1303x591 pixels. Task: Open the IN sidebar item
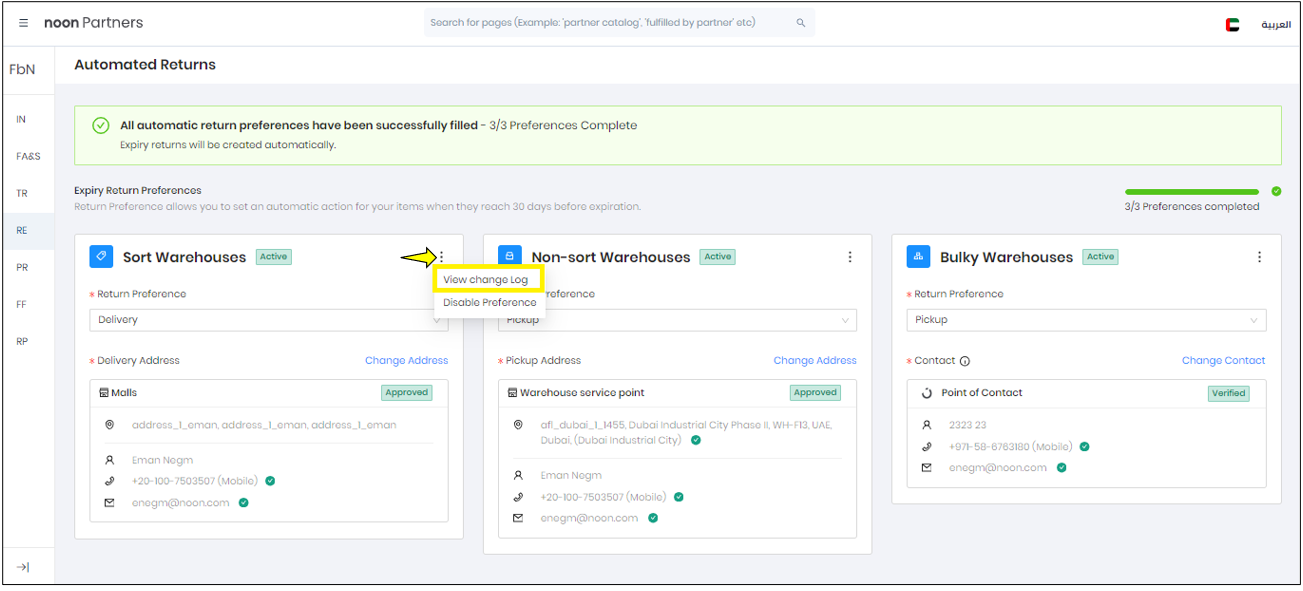click(21, 119)
